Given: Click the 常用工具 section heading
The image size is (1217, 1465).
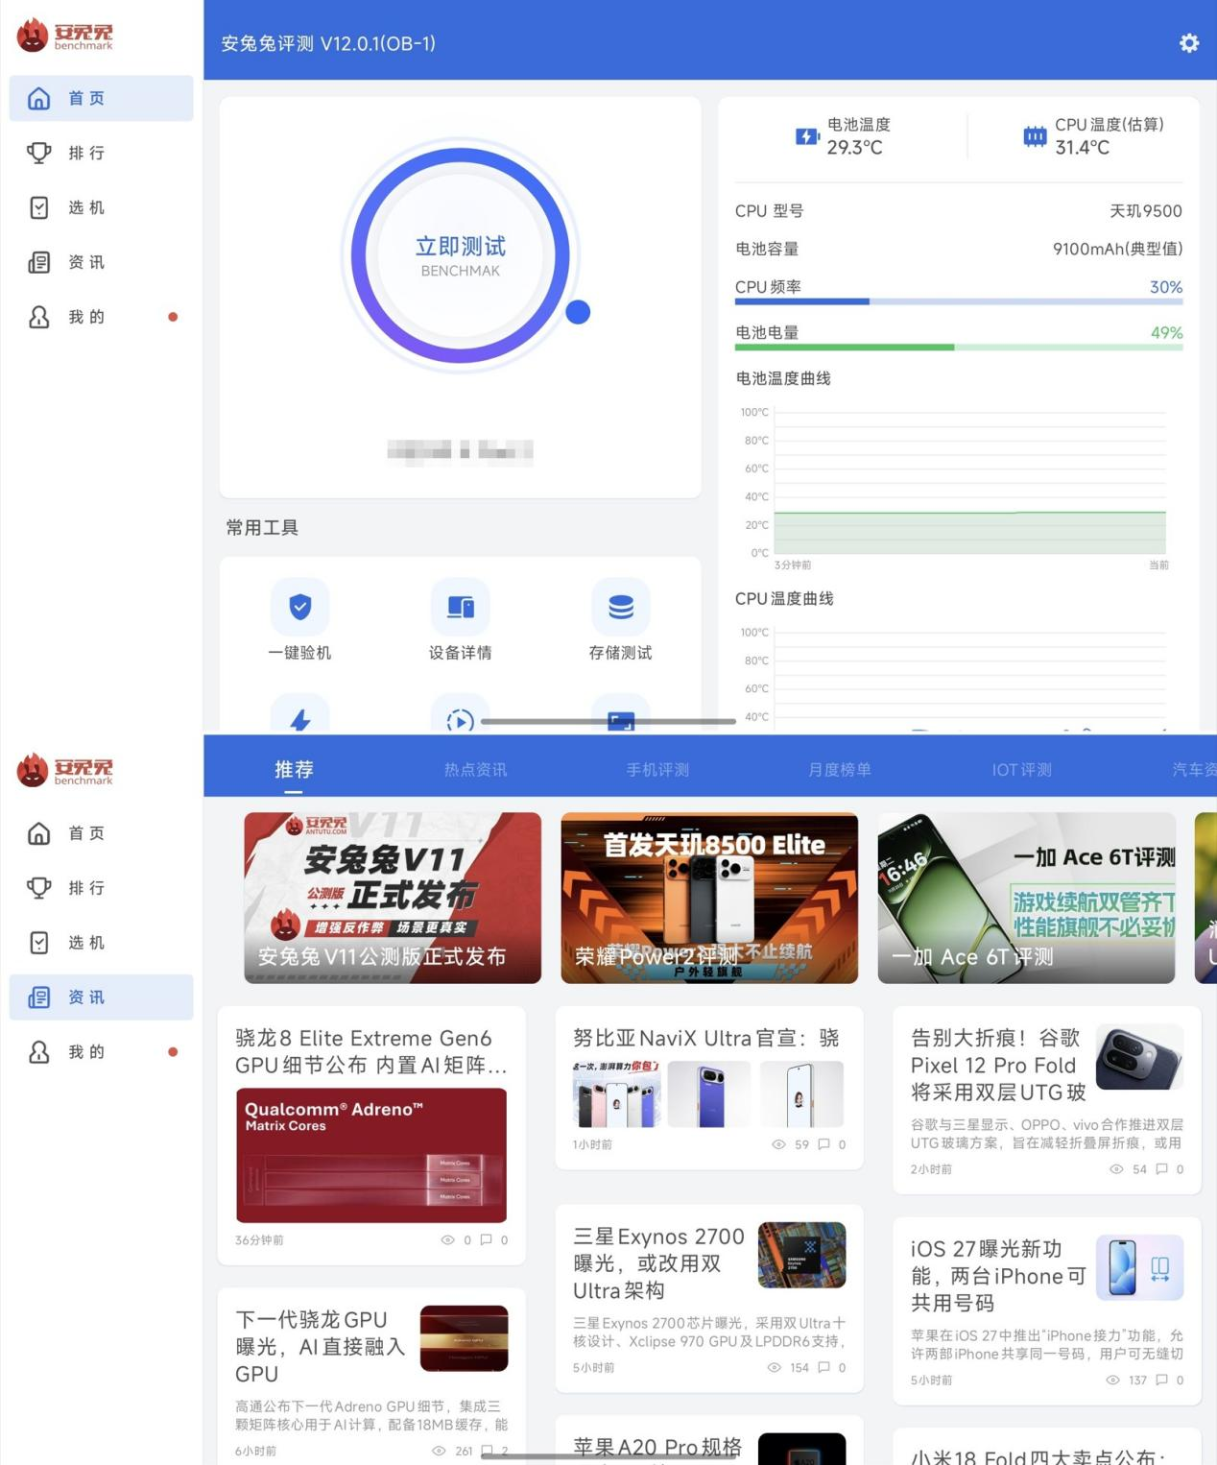Looking at the screenshot, I should [x=262, y=527].
